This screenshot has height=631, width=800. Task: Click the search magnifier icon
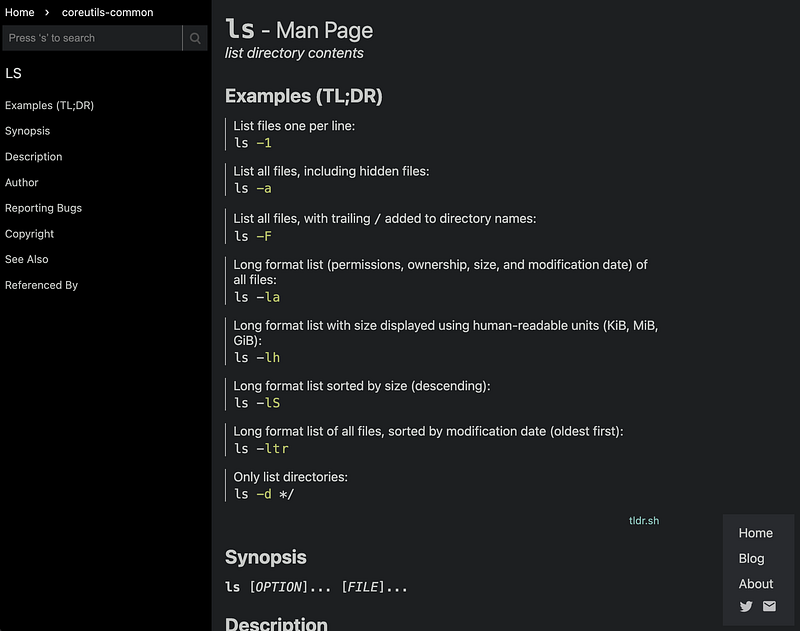195,38
